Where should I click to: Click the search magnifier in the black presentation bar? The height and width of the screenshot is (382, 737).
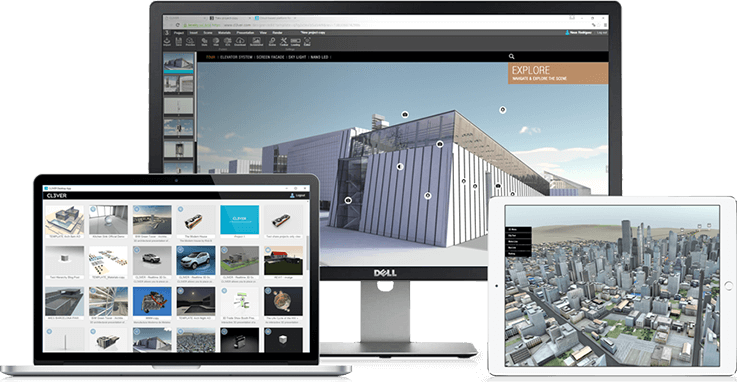coord(511,56)
